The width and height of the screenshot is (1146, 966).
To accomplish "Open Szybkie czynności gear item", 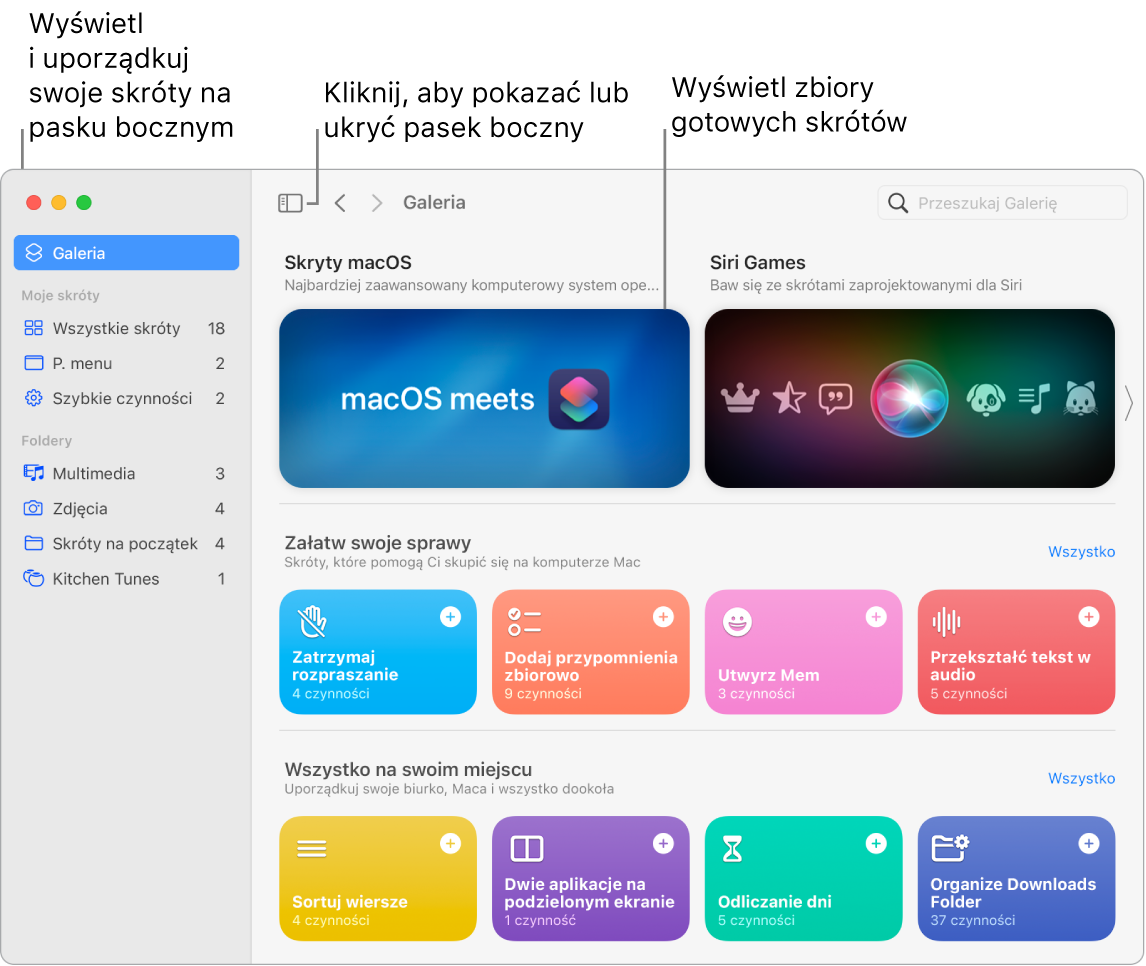I will pyautogui.click(x=122, y=398).
